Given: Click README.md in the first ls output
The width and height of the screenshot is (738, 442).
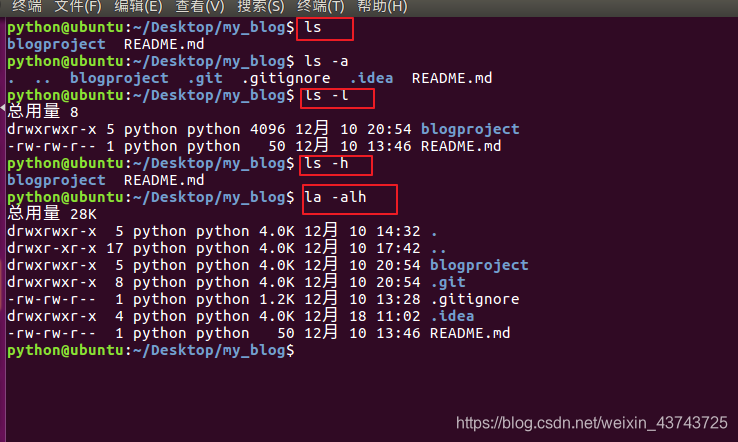Looking at the screenshot, I should [164, 44].
